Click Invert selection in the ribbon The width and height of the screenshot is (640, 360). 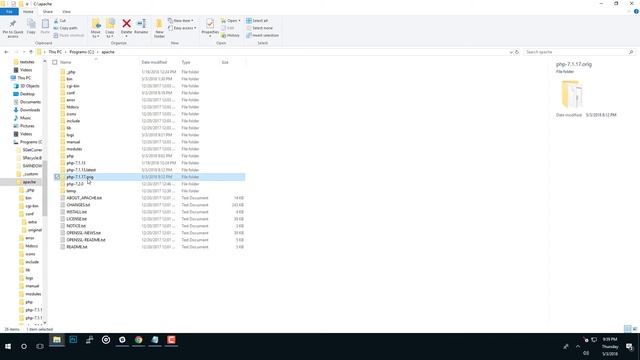click(262, 35)
